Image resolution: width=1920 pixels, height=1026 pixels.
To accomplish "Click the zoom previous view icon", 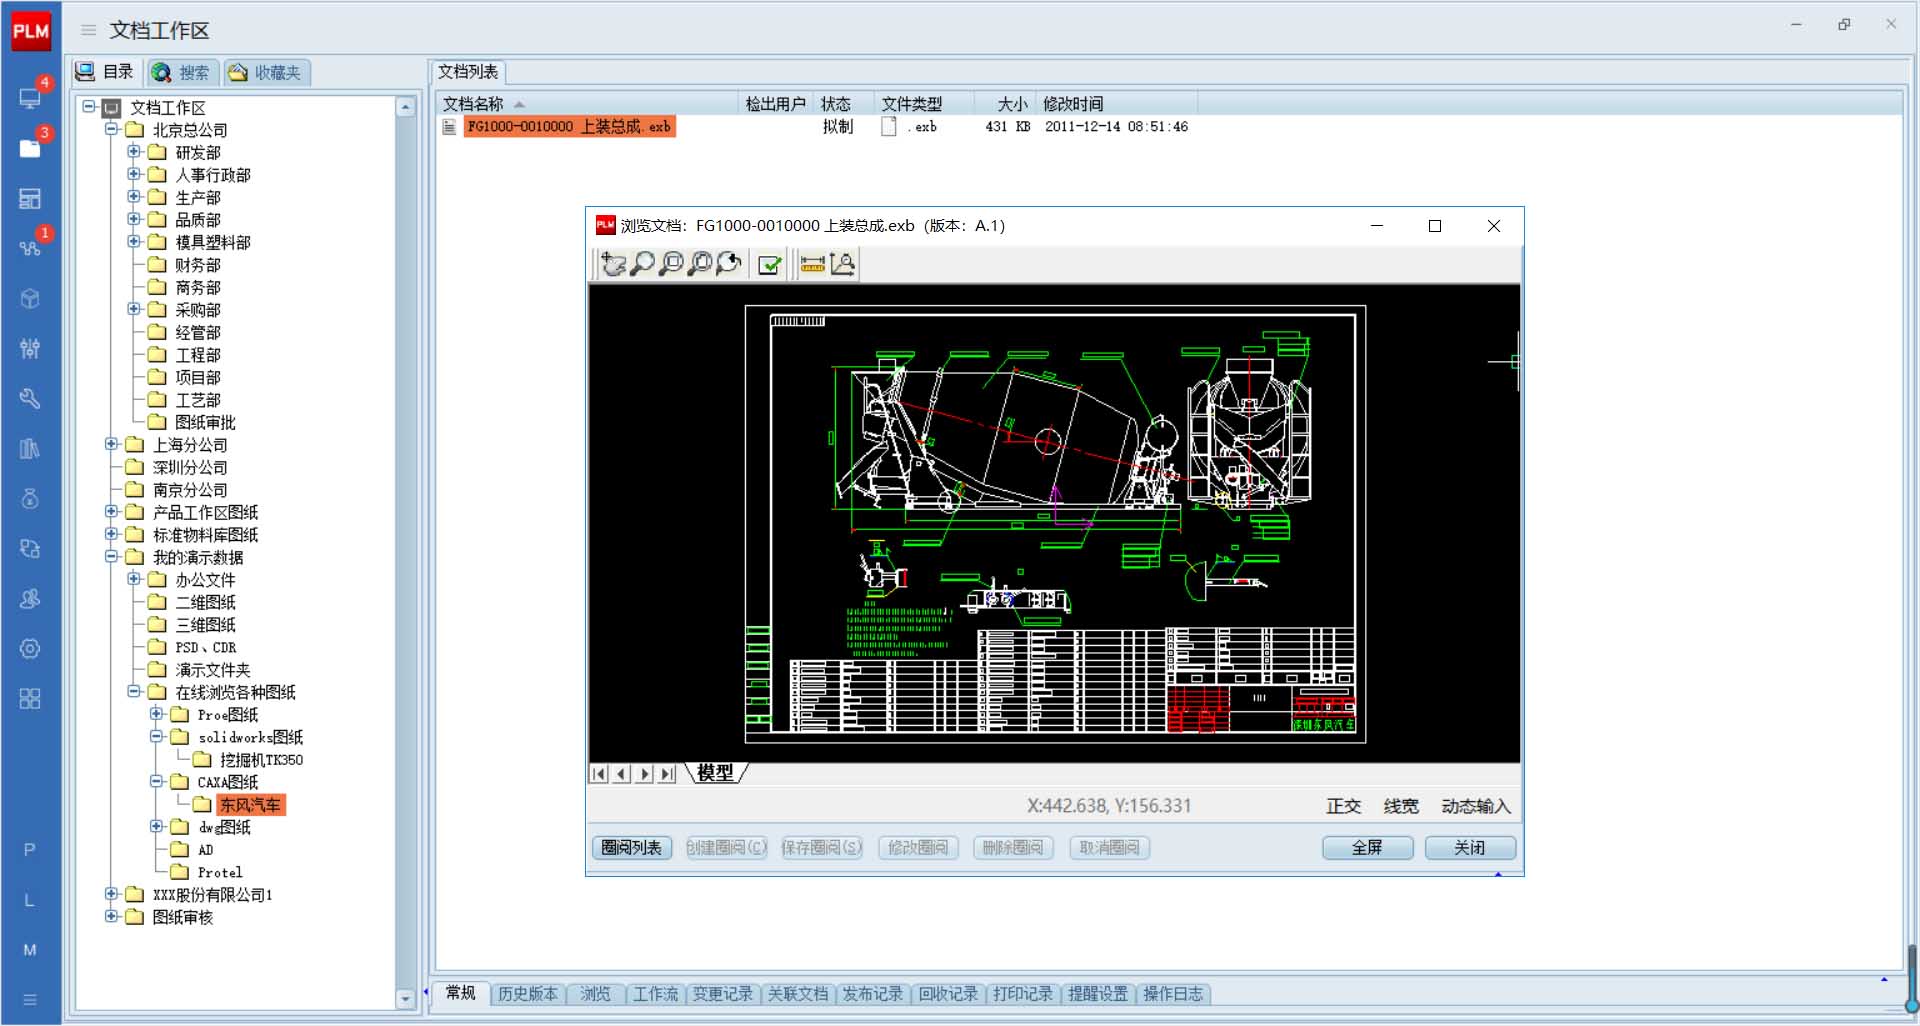I will click(729, 264).
